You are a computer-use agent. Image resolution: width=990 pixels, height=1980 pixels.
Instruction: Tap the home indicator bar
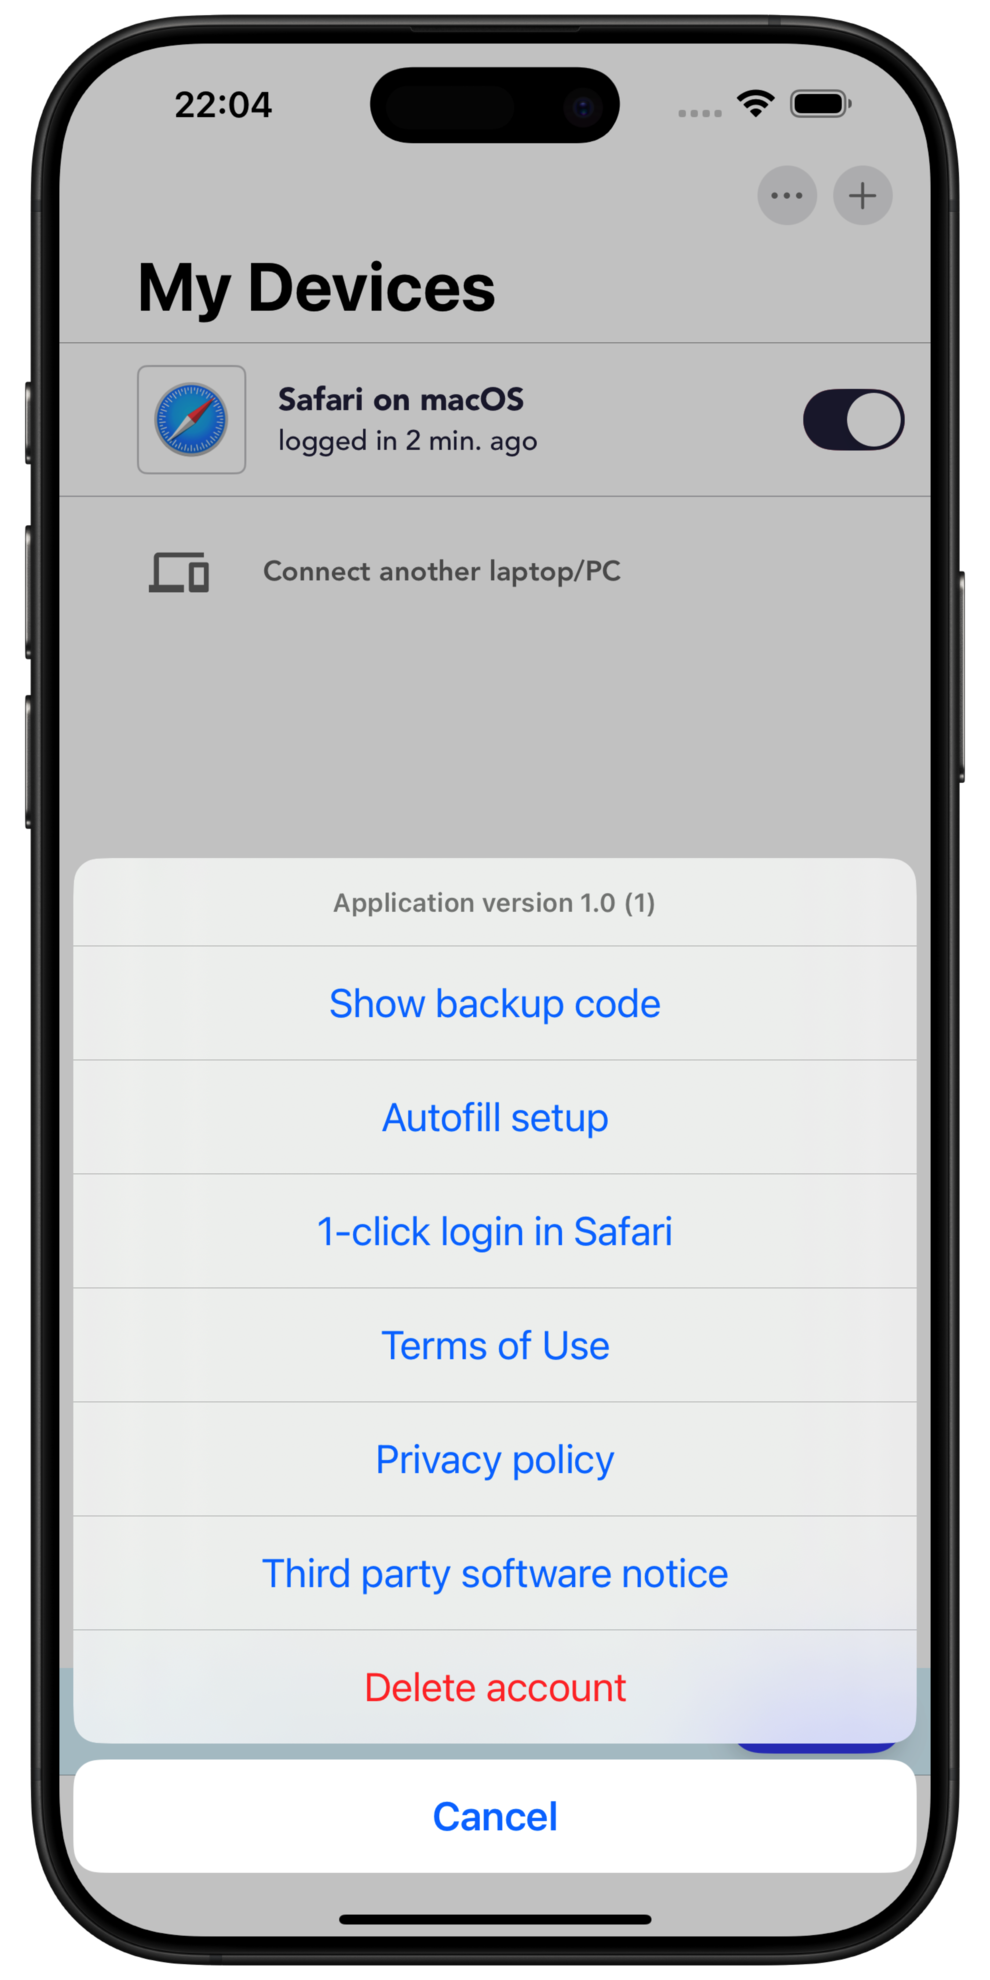pyautogui.click(x=495, y=1919)
